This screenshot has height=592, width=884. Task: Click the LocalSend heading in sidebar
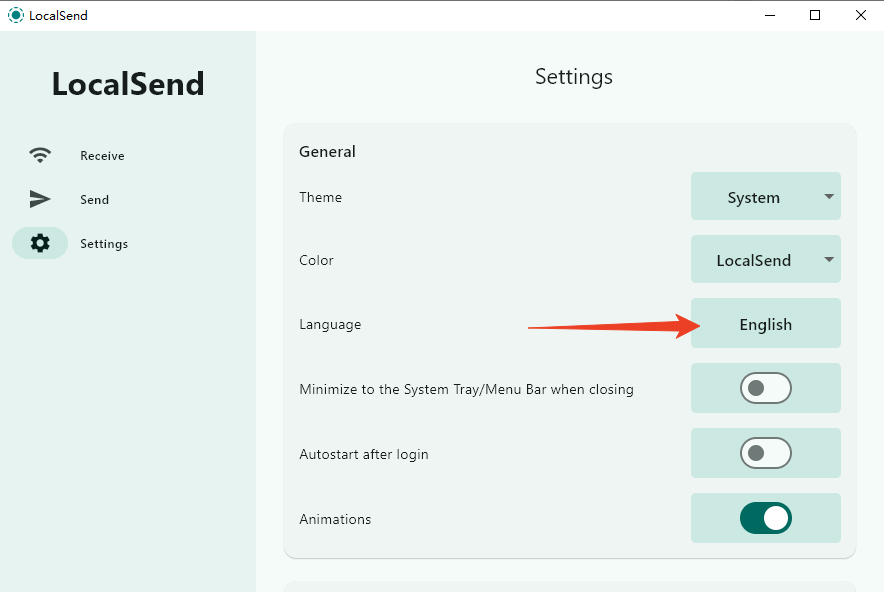(x=128, y=84)
